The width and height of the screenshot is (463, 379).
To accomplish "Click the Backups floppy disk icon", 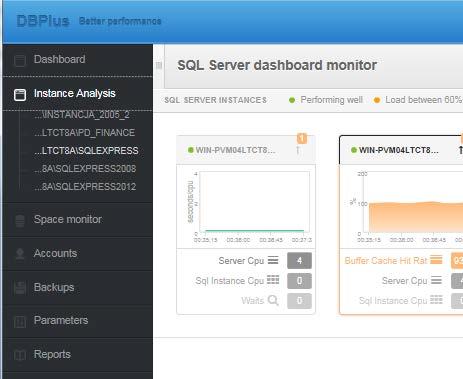I will click(20, 288).
